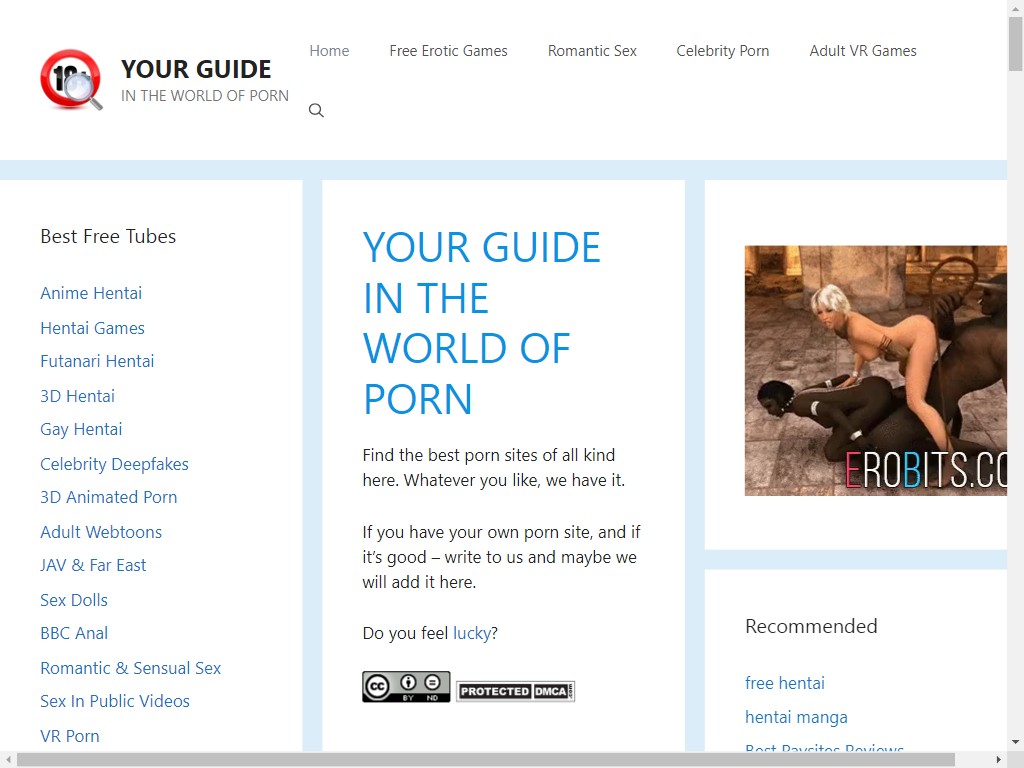Viewport: 1024px width, 768px height.
Task: Click the 'IN THE WORLD OF PORN' tagline
Action: 204,96
